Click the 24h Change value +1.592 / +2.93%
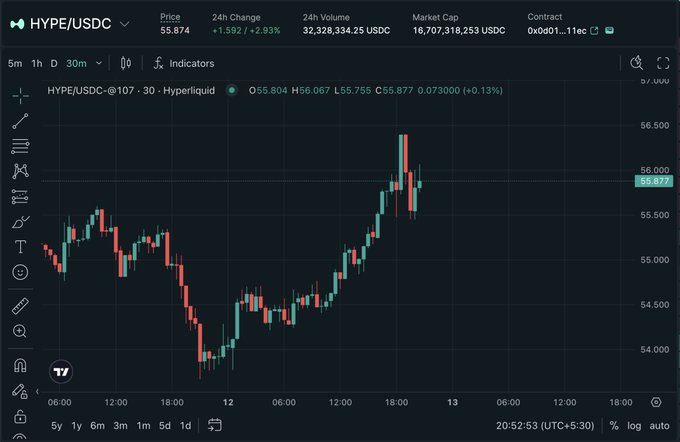 246,31
